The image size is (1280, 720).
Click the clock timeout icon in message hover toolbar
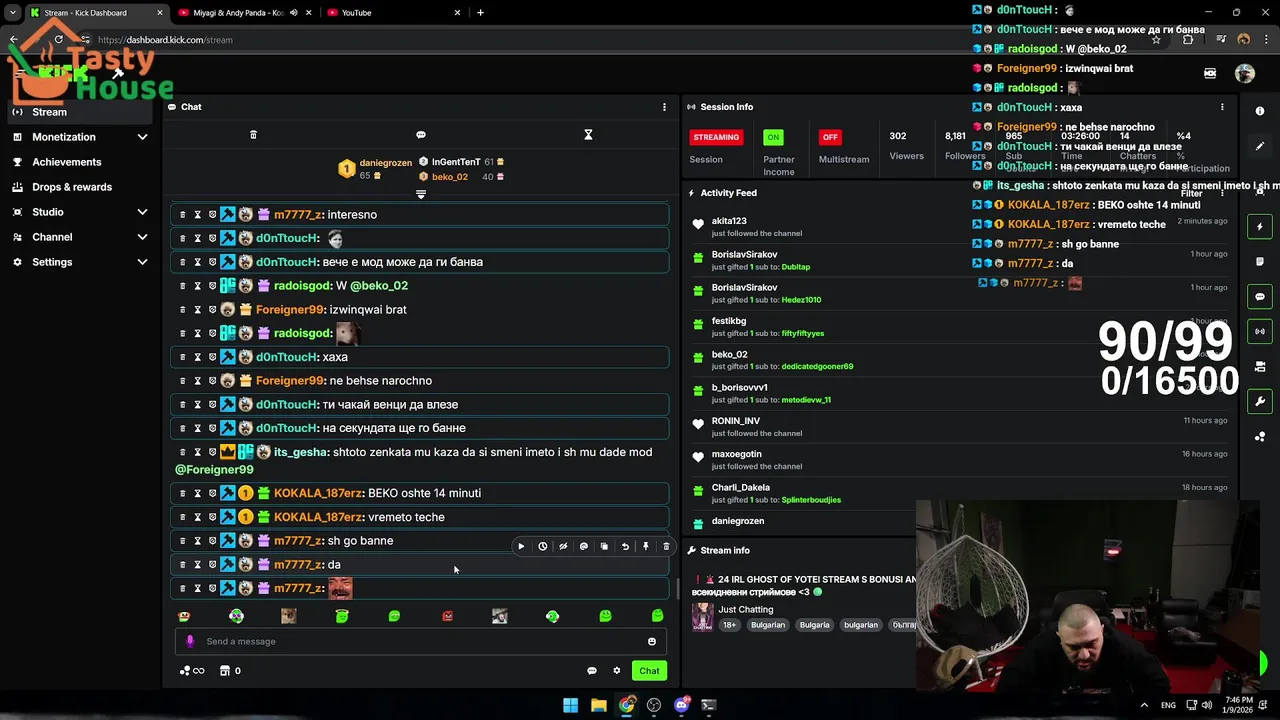pyautogui.click(x=542, y=547)
